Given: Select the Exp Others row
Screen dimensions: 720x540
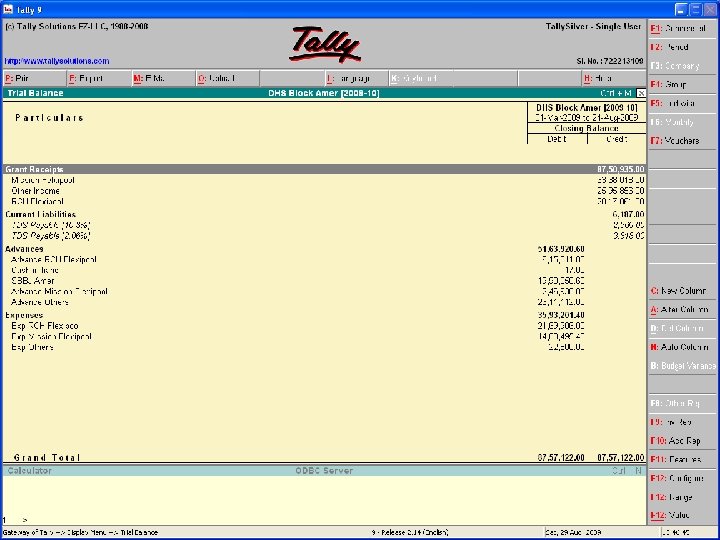Looking at the screenshot, I should [x=324, y=347].
